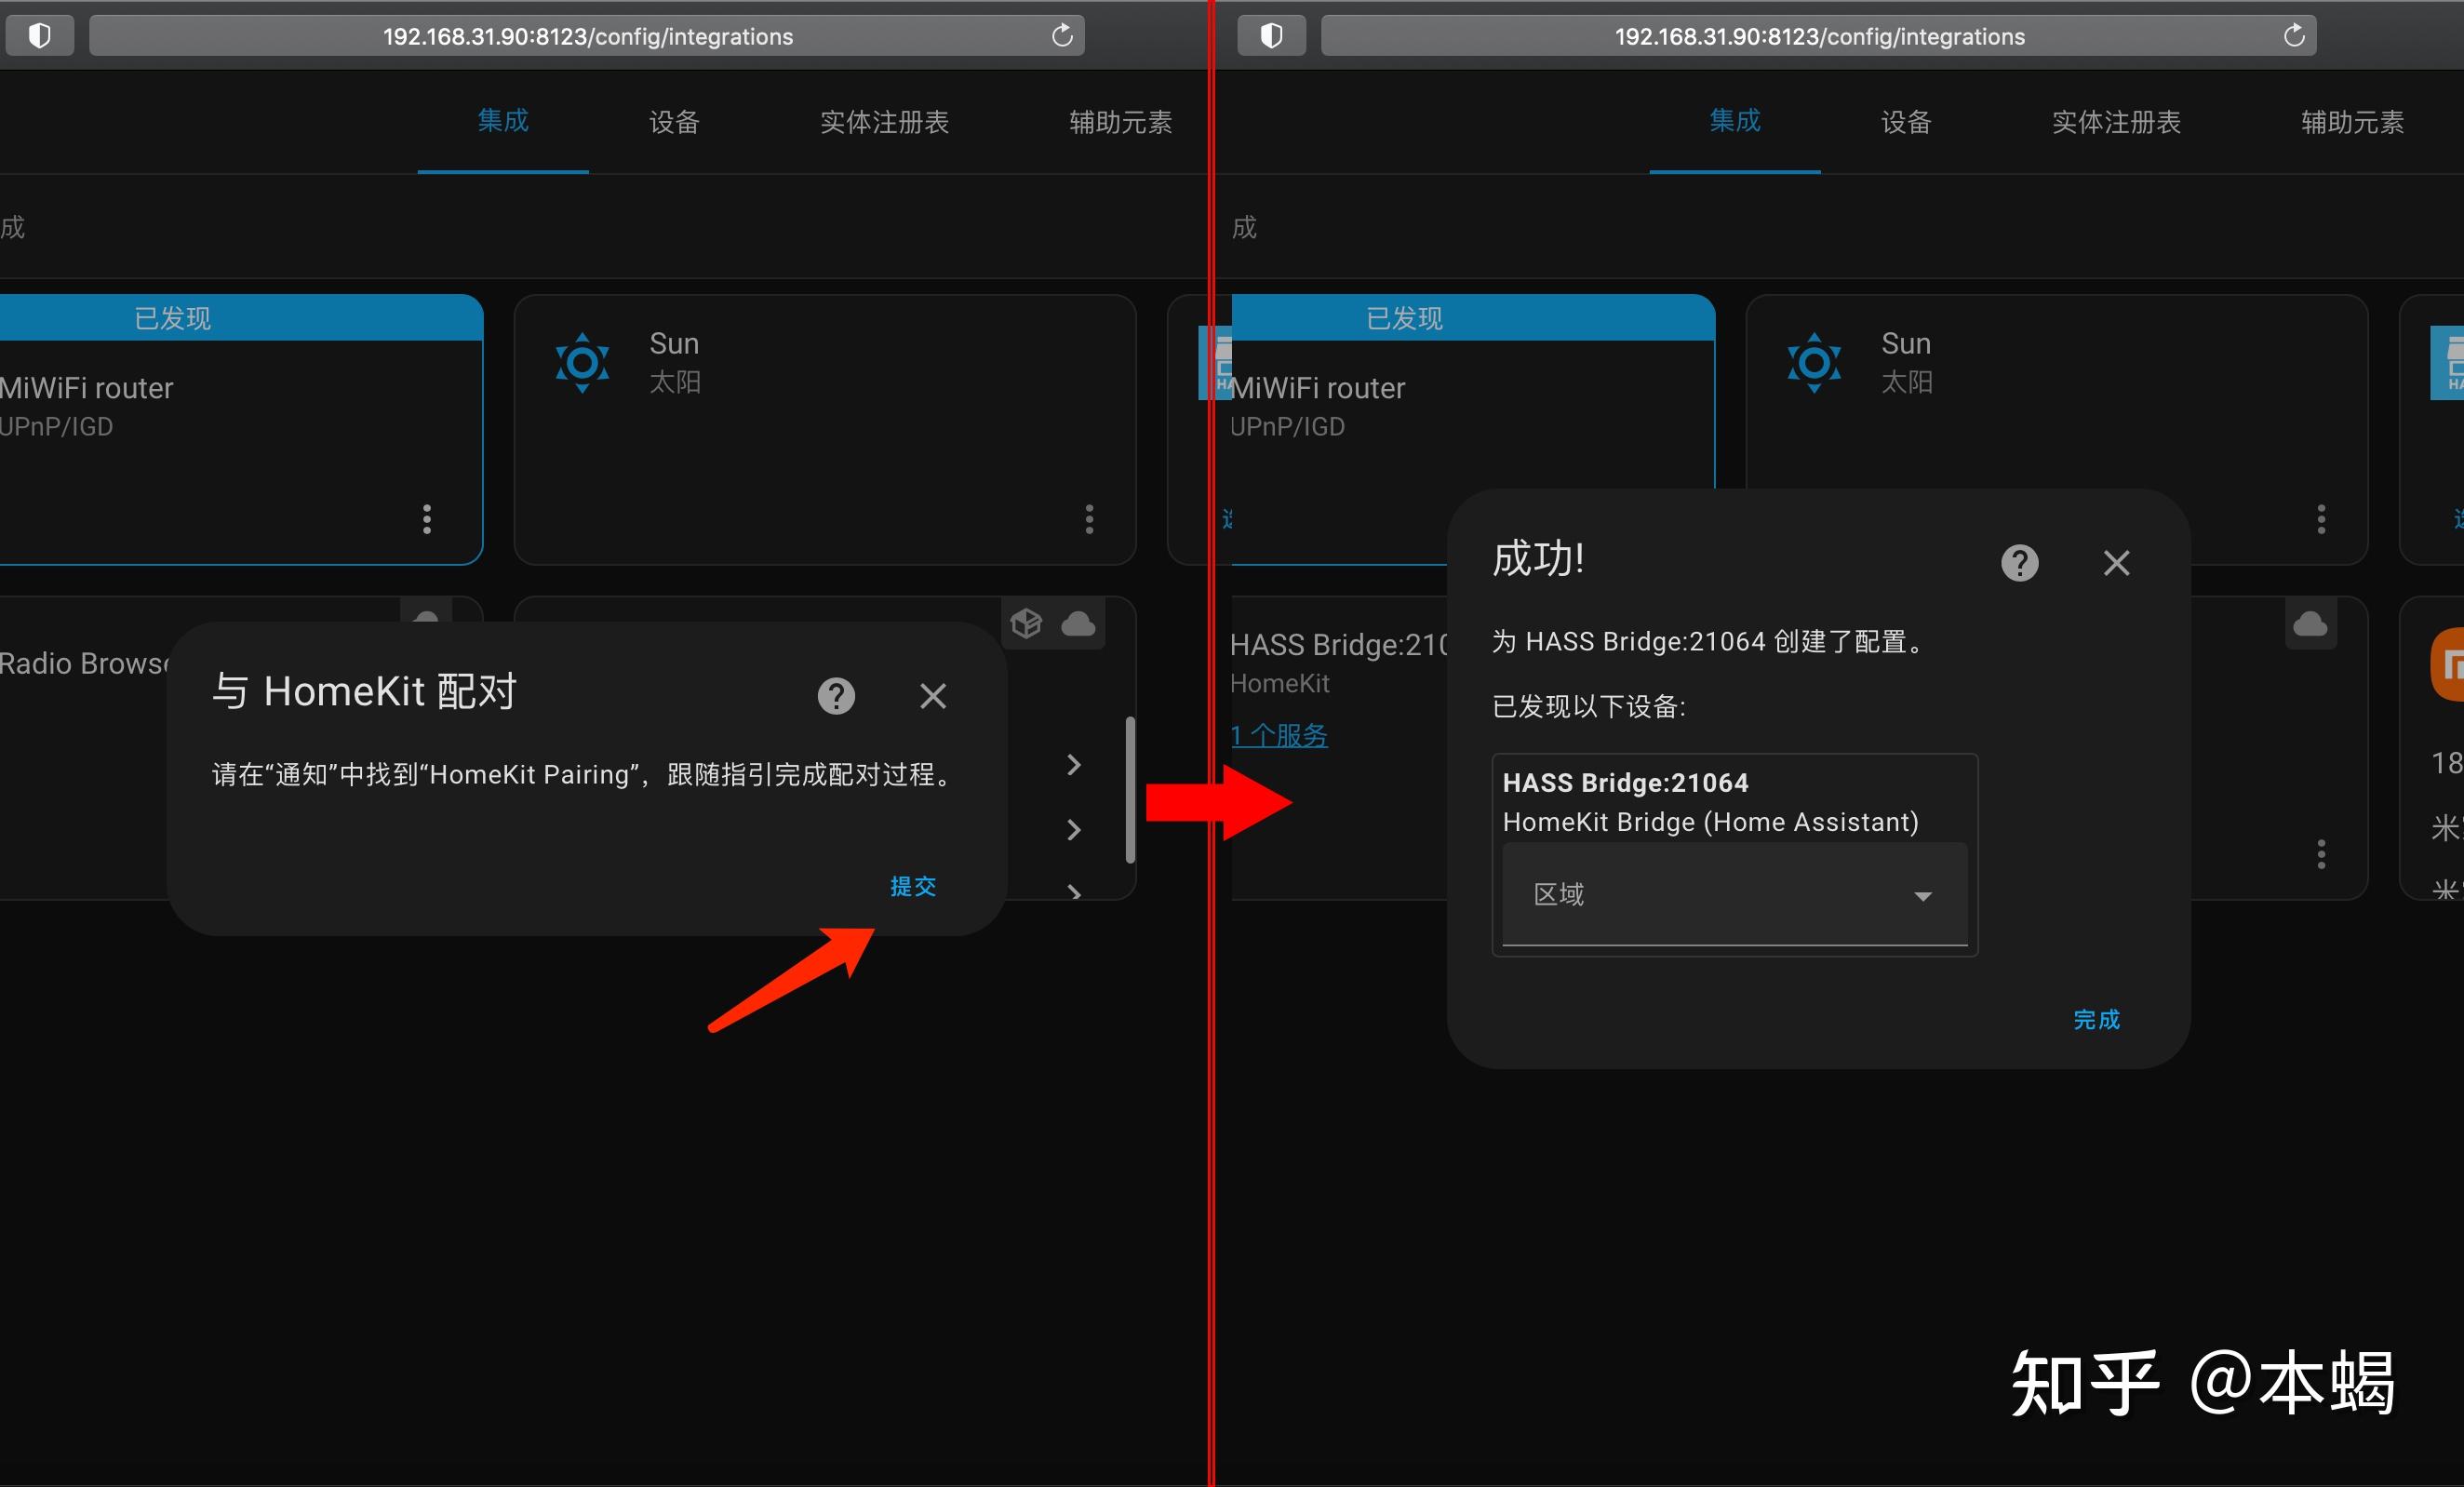Close the HomeKit pairing dialog

tap(932, 696)
